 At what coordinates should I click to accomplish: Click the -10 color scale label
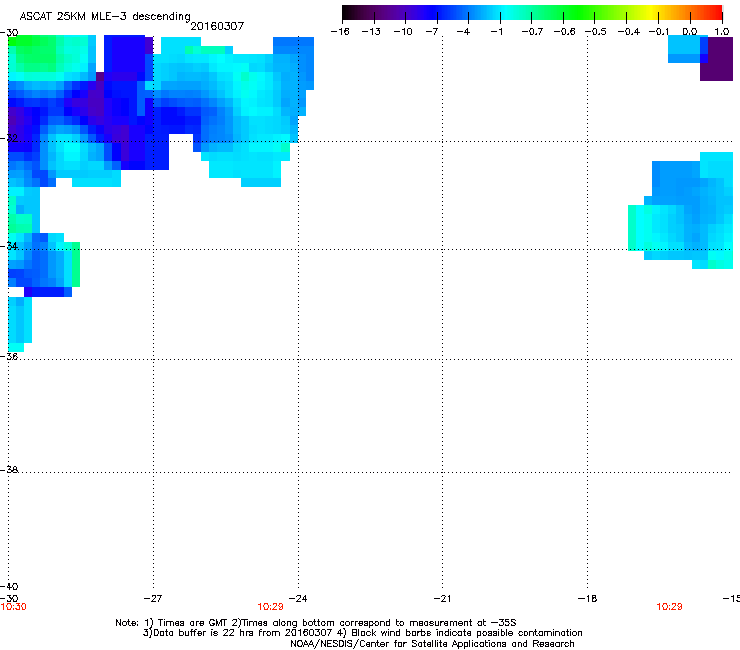pos(404,32)
